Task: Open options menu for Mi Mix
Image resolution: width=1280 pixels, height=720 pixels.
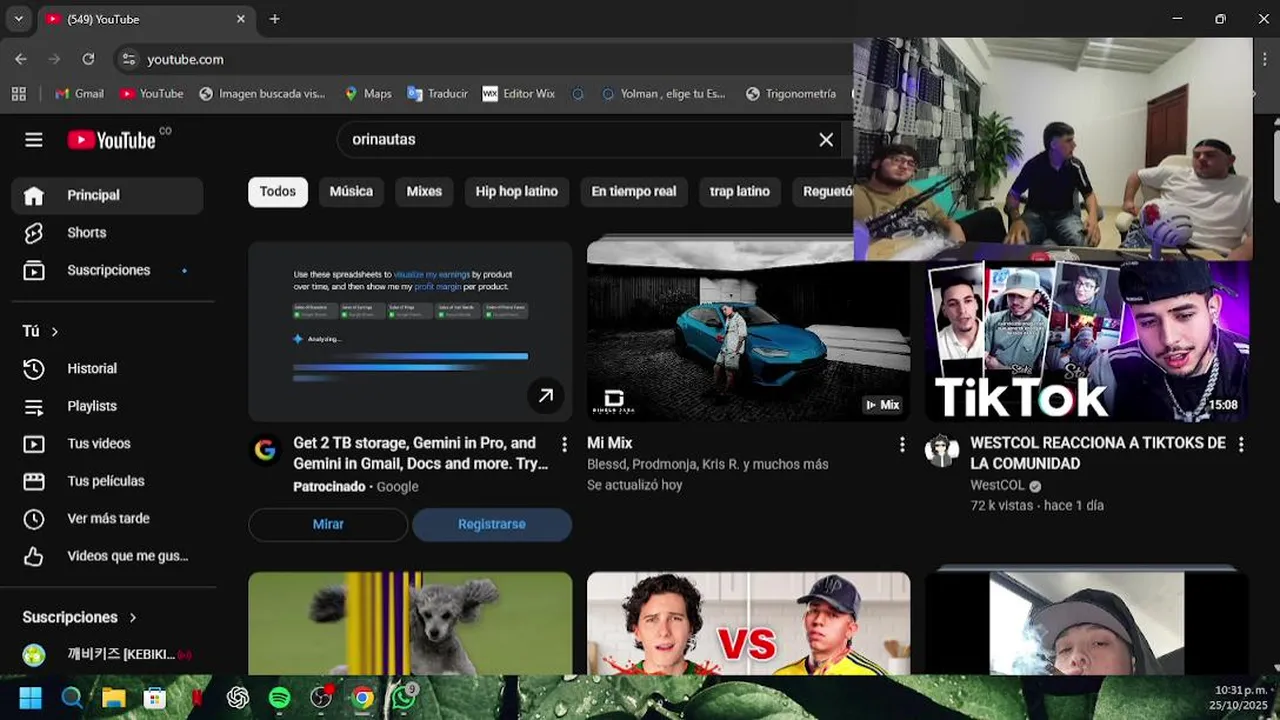Action: [902, 444]
